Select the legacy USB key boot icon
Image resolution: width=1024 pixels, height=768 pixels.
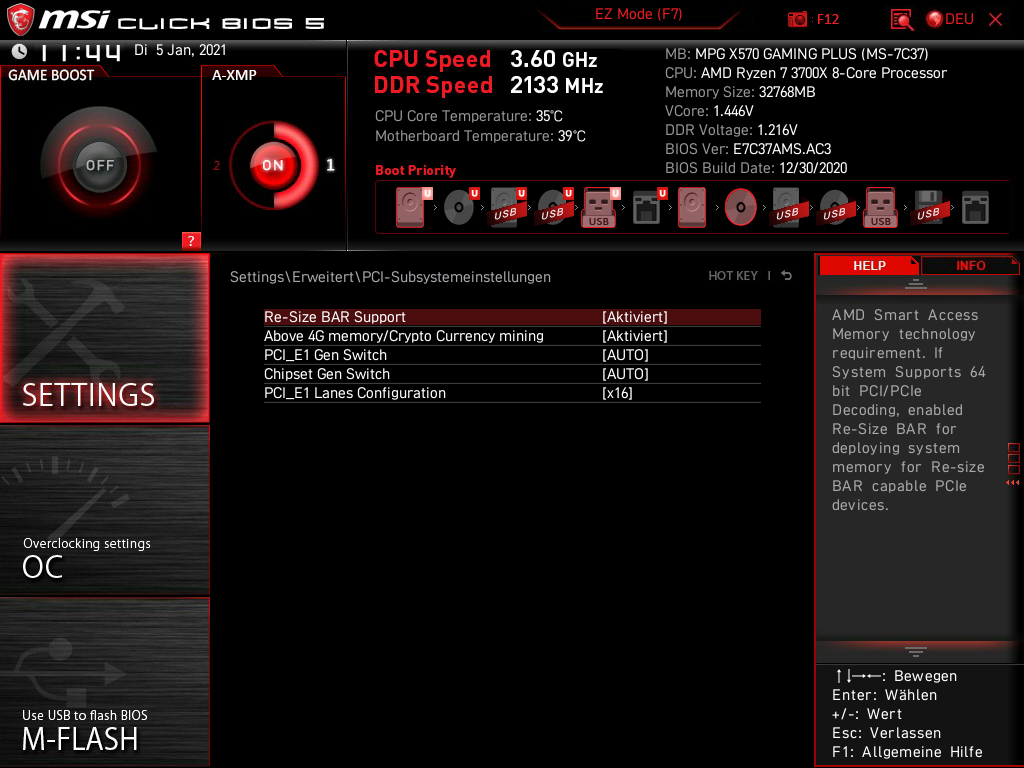coord(880,207)
